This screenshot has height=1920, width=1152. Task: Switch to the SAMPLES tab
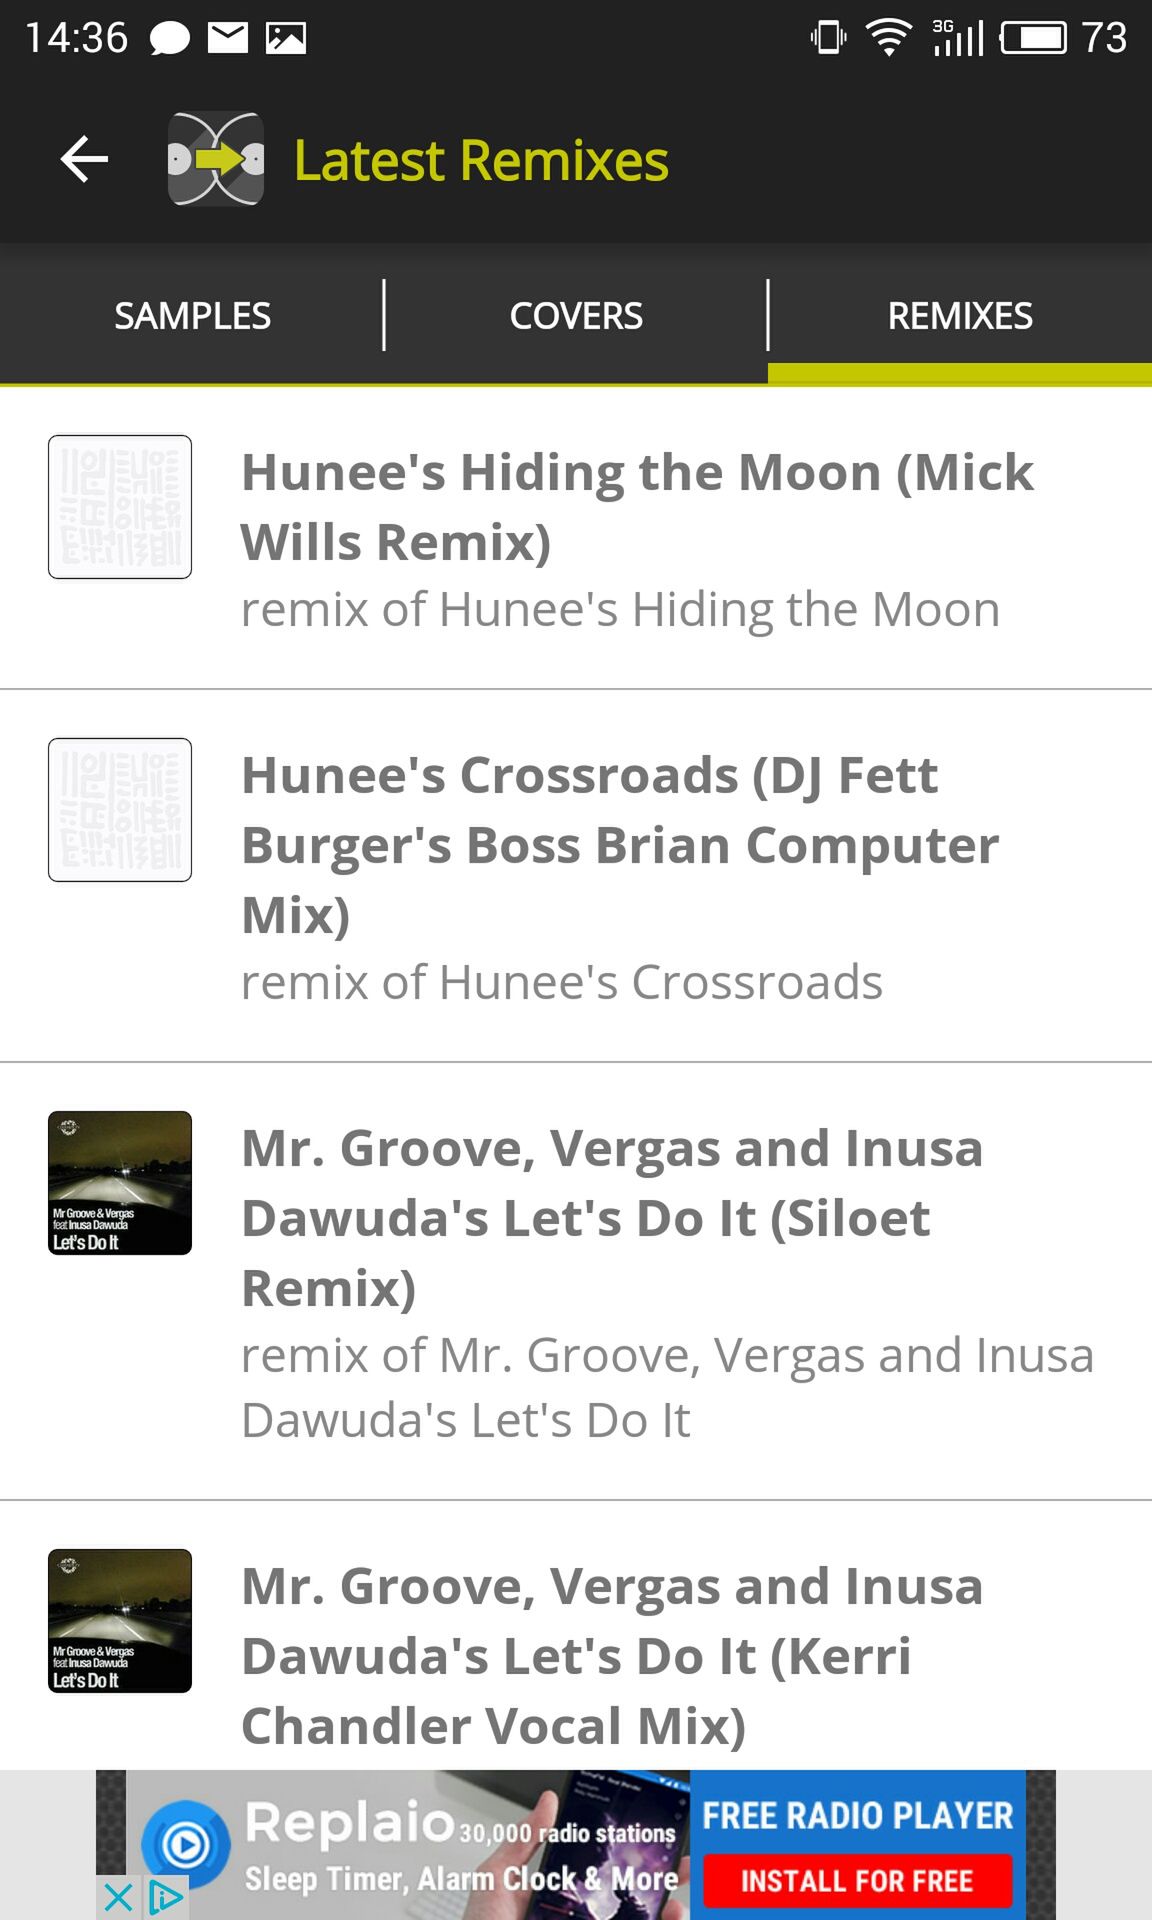click(192, 316)
